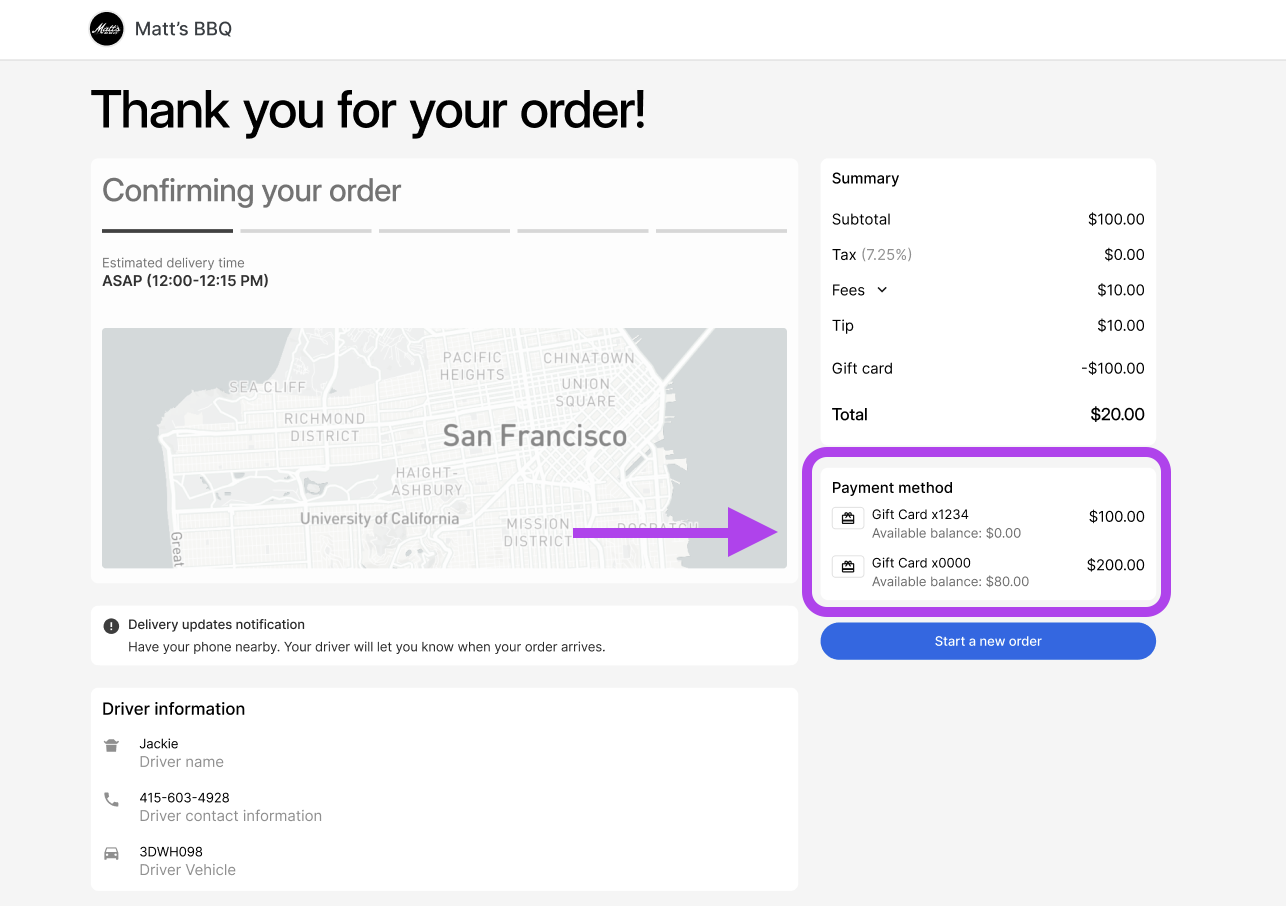
Task: Click the first progress bar segment
Action: tap(167, 229)
